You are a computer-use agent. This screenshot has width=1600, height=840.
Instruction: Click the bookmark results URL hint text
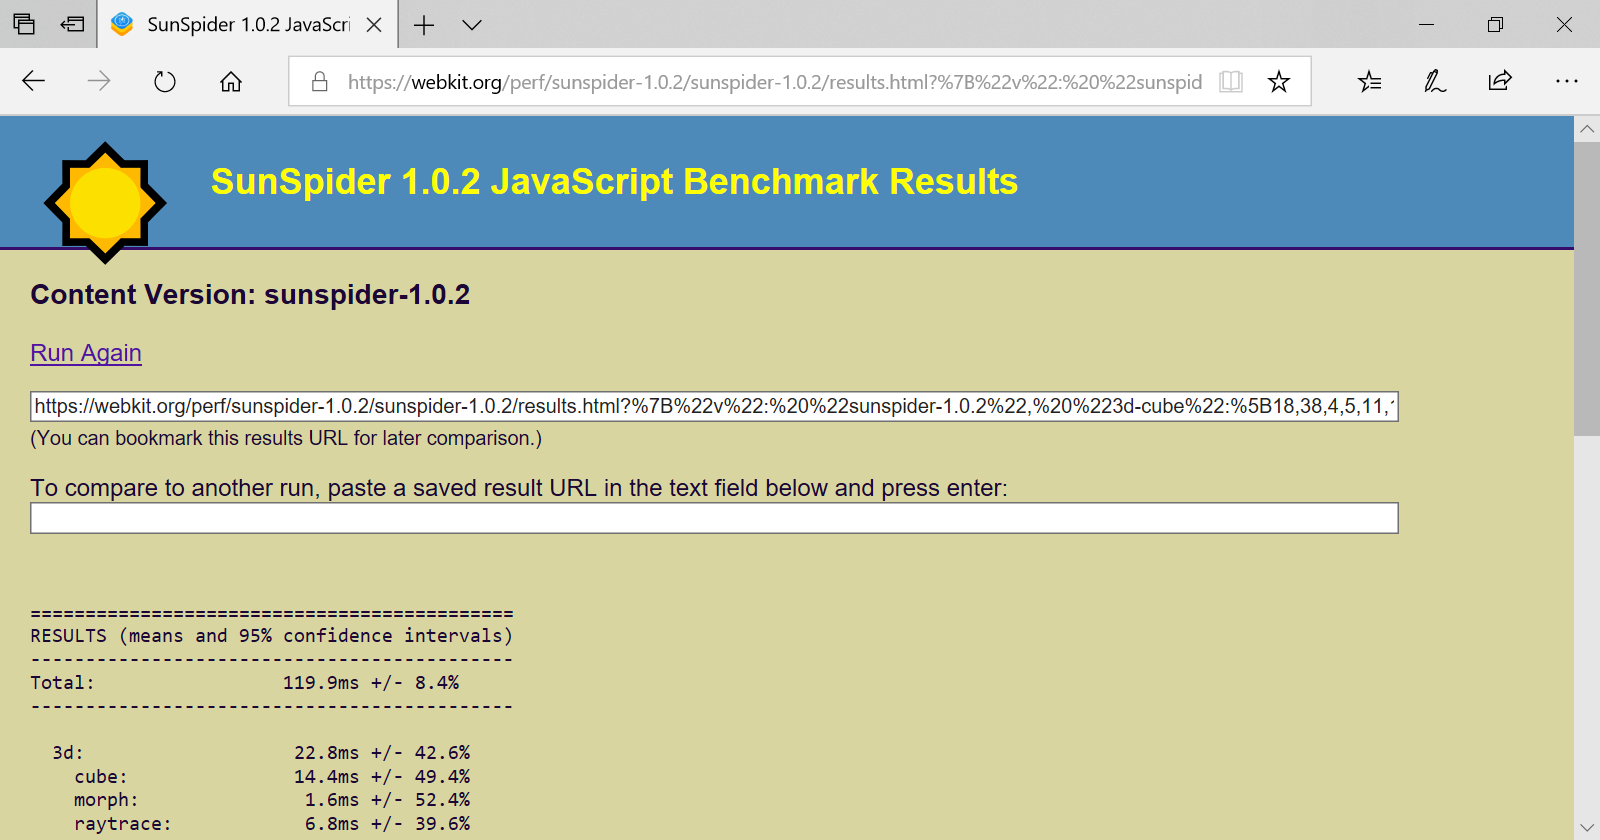click(x=286, y=438)
